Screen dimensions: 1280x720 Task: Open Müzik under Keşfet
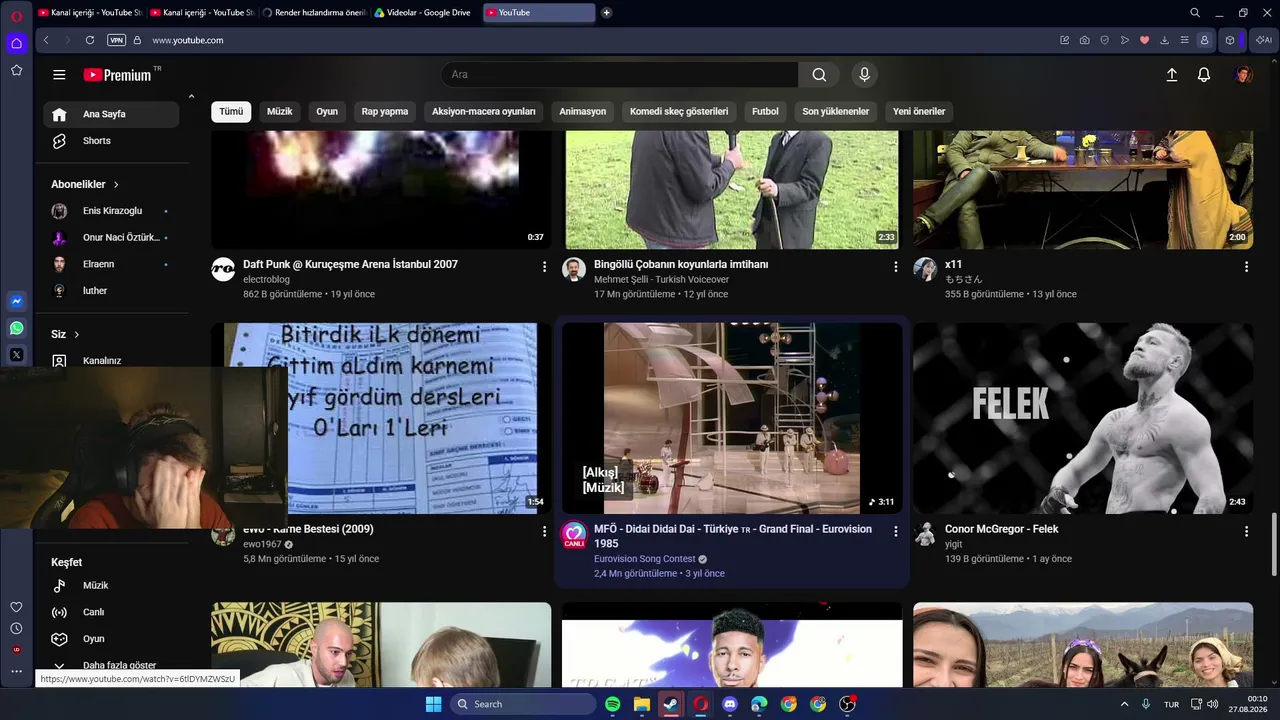coord(111,586)
